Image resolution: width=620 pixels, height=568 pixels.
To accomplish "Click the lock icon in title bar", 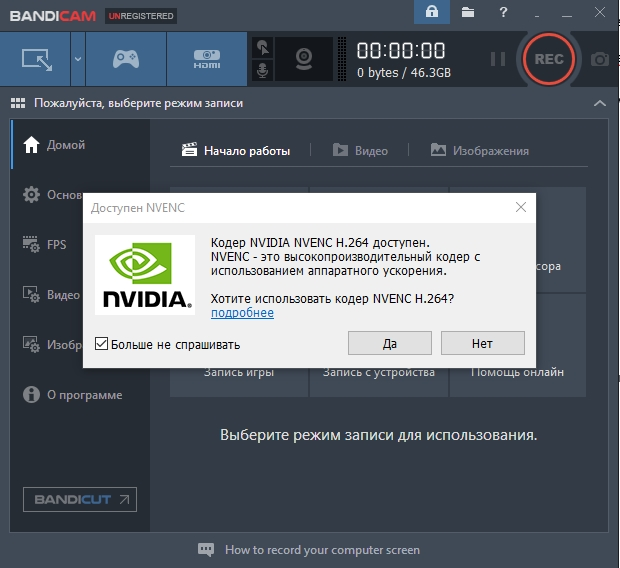I will click(x=432, y=12).
